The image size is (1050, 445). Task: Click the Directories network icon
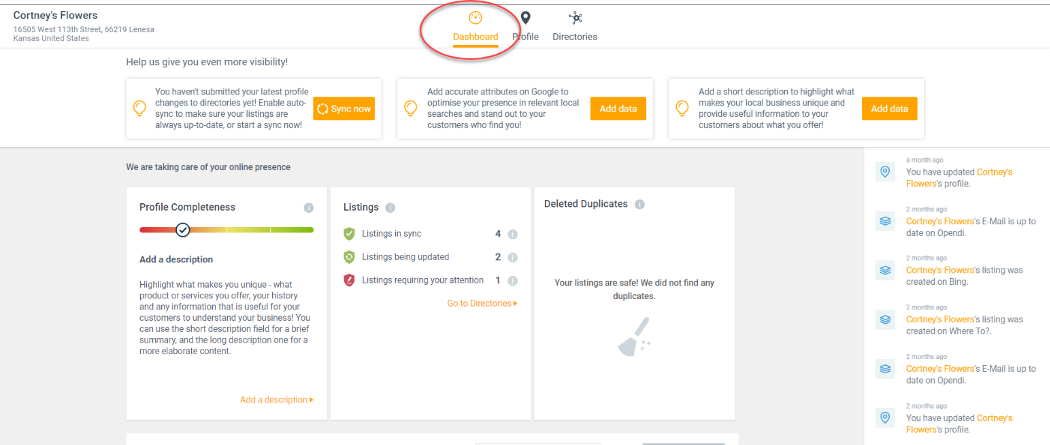pos(575,18)
